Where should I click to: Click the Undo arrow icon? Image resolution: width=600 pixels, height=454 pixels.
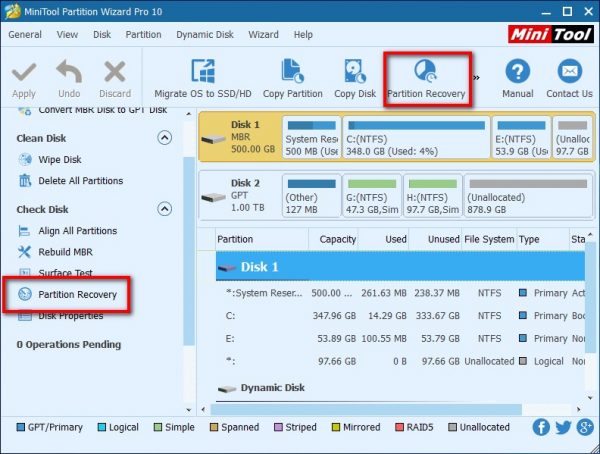click(x=69, y=71)
